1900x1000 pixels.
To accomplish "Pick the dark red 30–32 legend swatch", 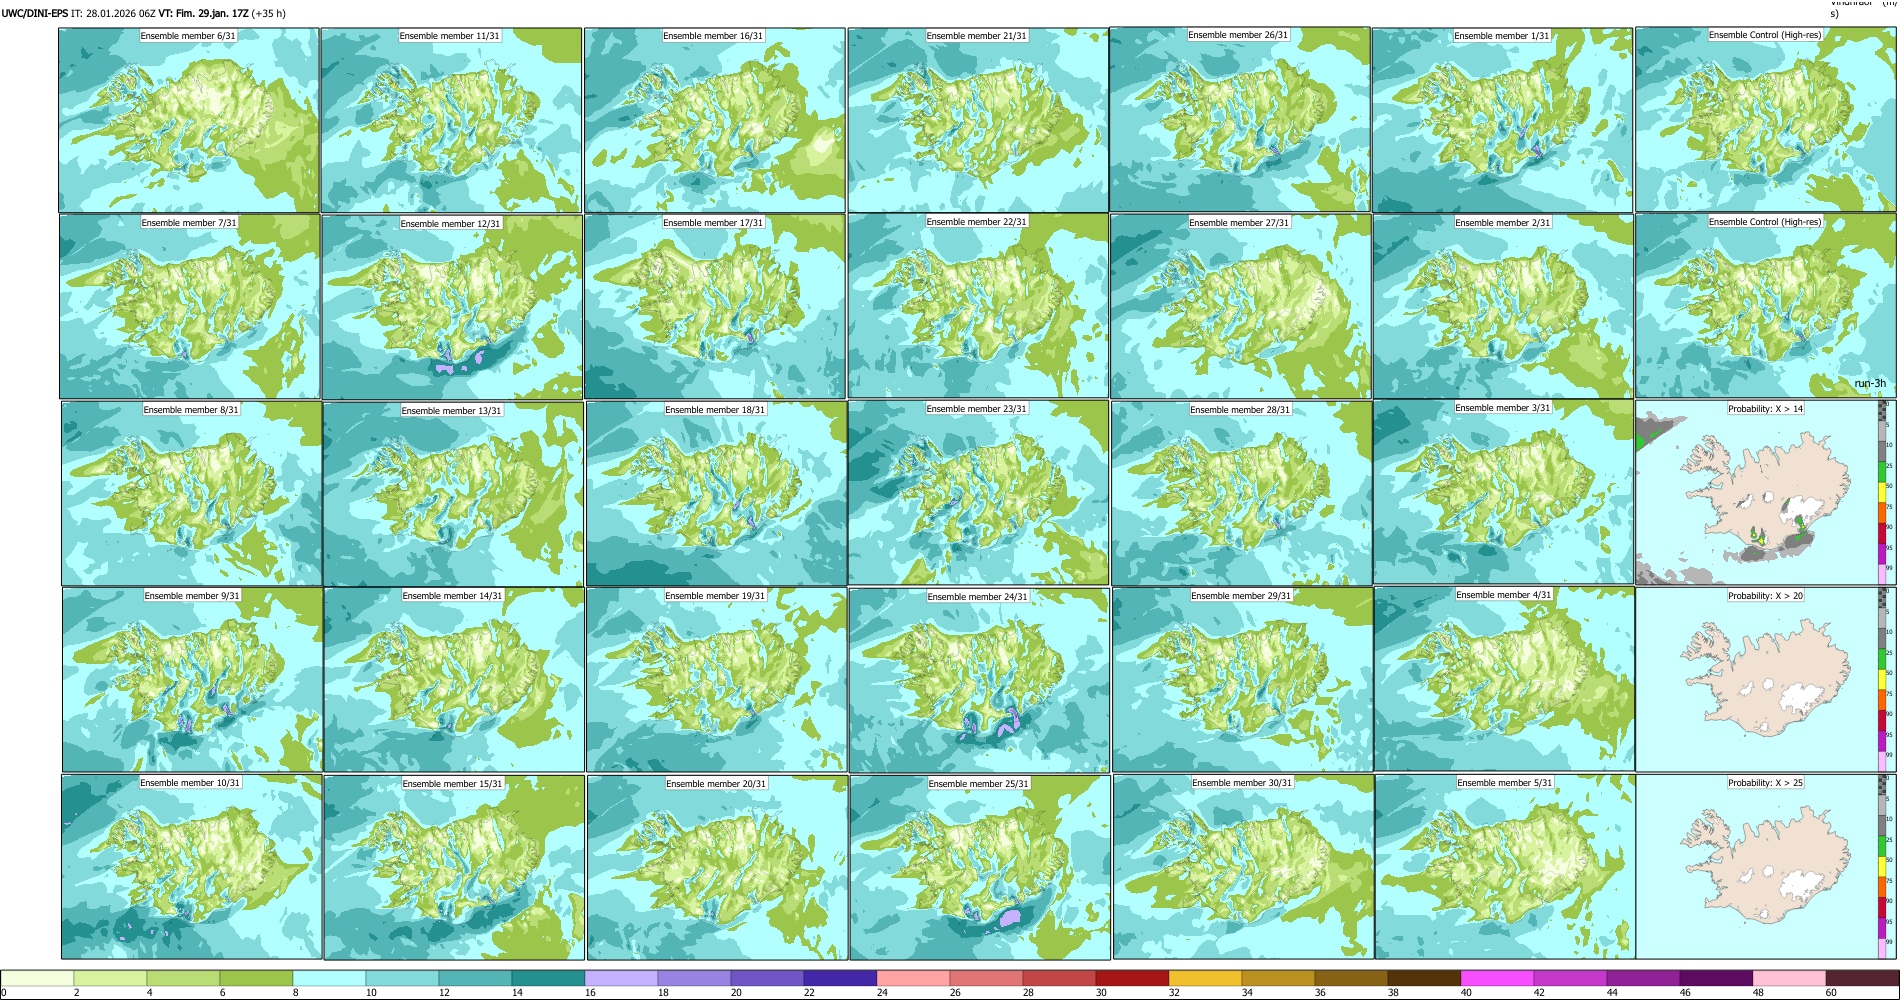I will [x=1133, y=978].
